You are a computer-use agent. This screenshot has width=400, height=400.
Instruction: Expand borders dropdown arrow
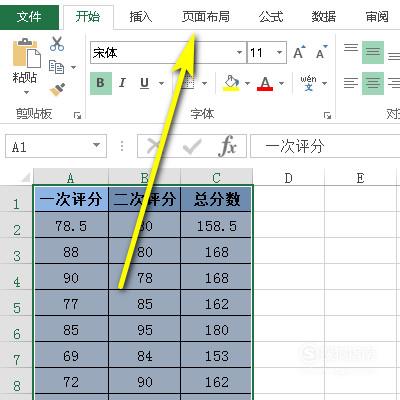[205, 83]
